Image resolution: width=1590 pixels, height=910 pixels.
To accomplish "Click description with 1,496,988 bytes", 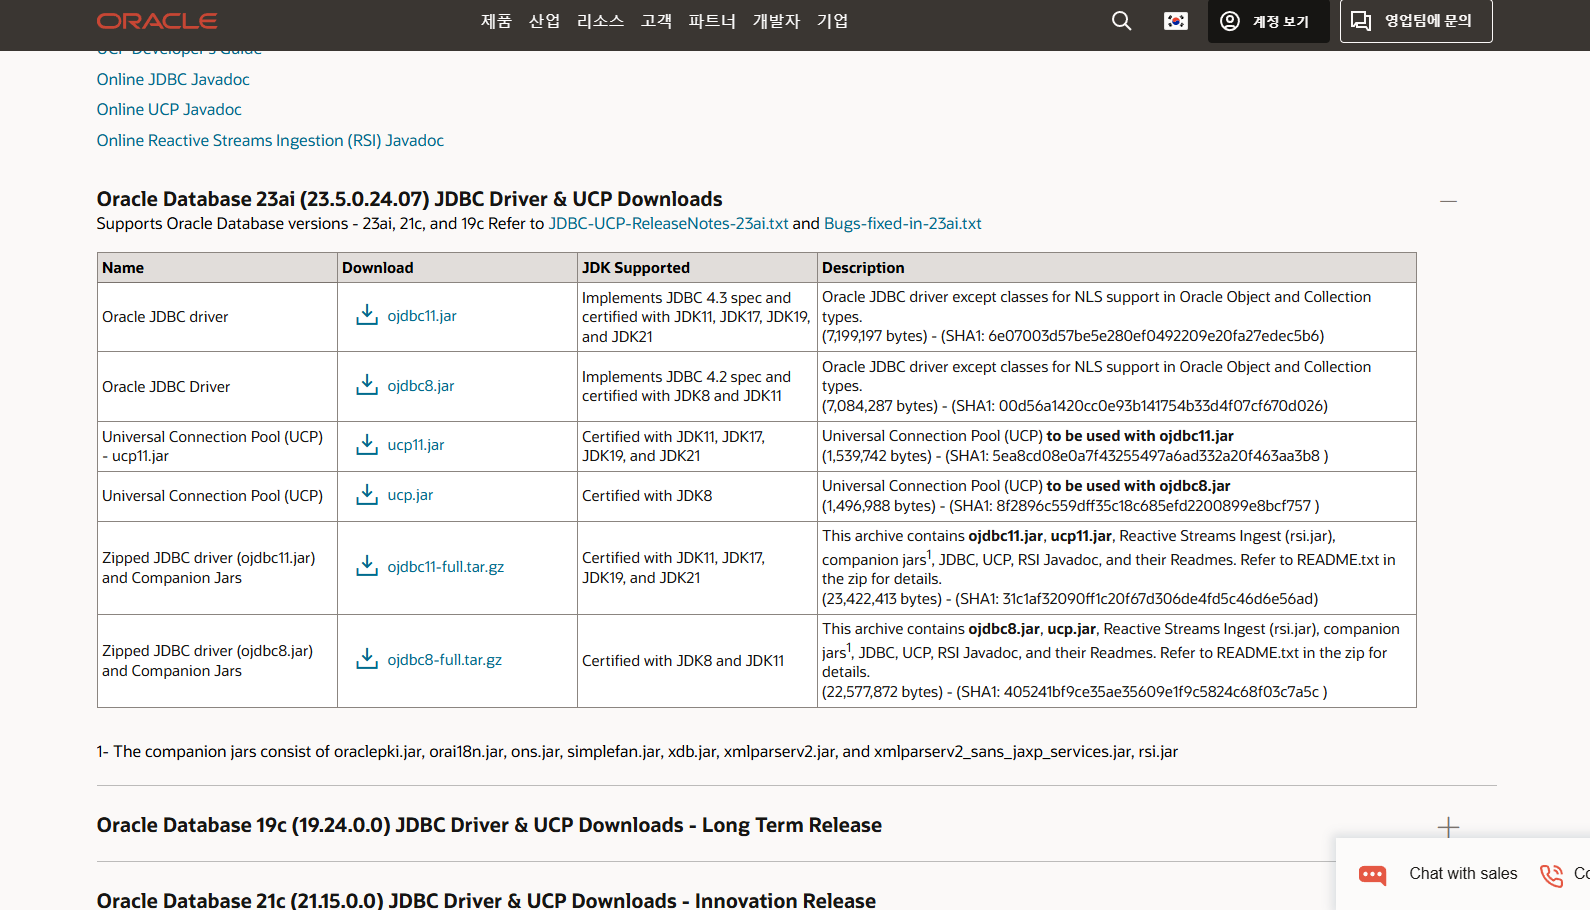I will [x=1116, y=496].
